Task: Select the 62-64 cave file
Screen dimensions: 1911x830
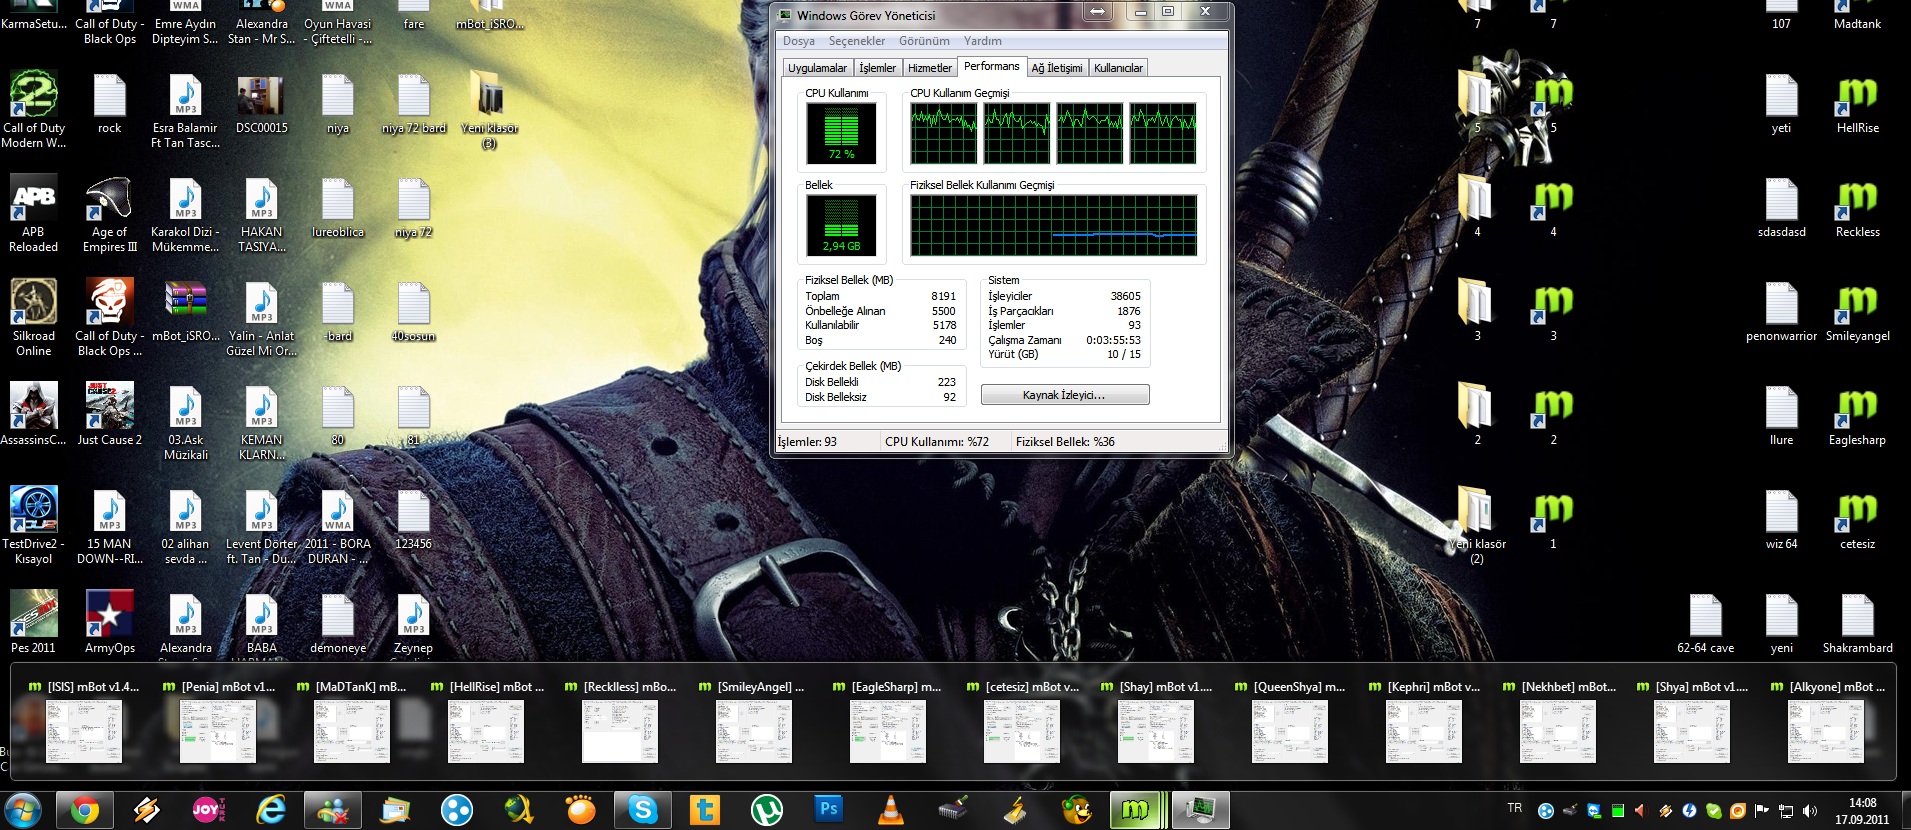Action: (1706, 622)
